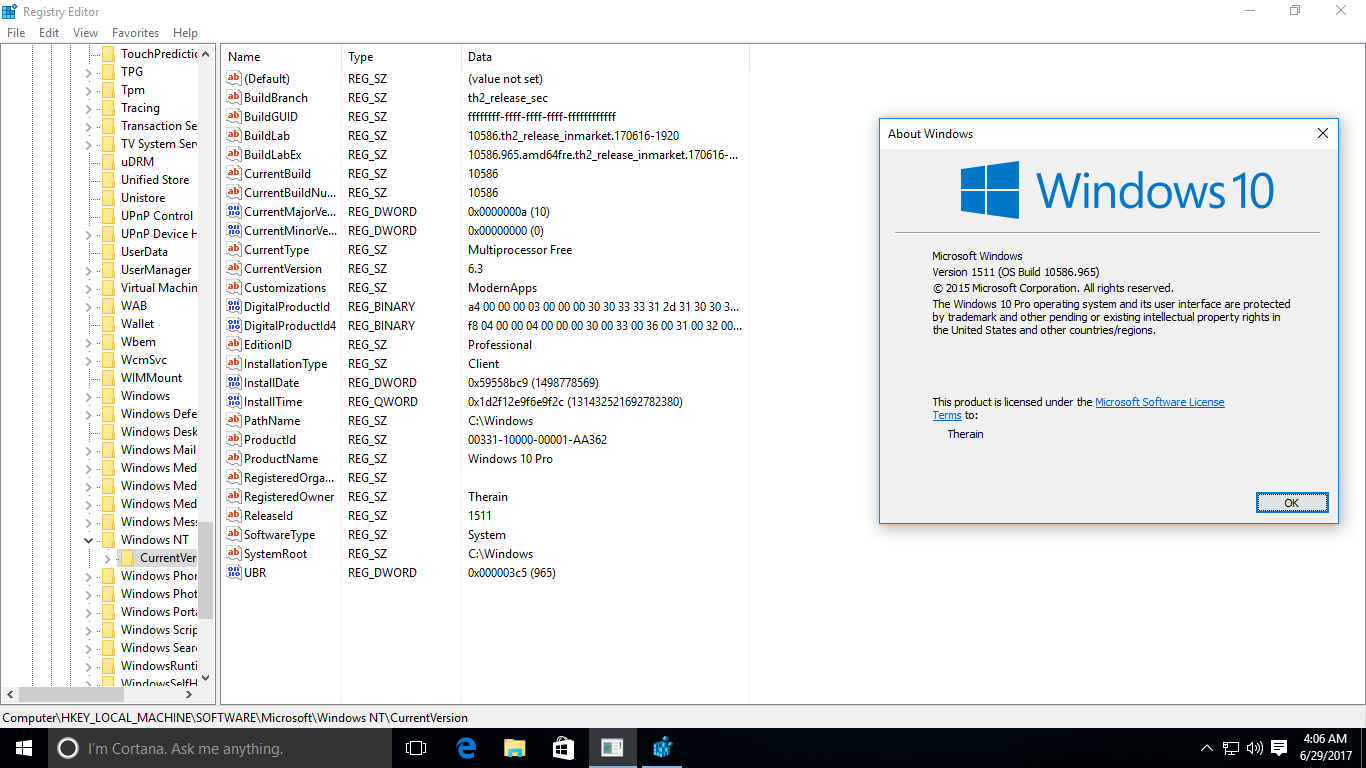Click the string icon of the BuildBranch value
The height and width of the screenshot is (768, 1366).
click(x=234, y=98)
